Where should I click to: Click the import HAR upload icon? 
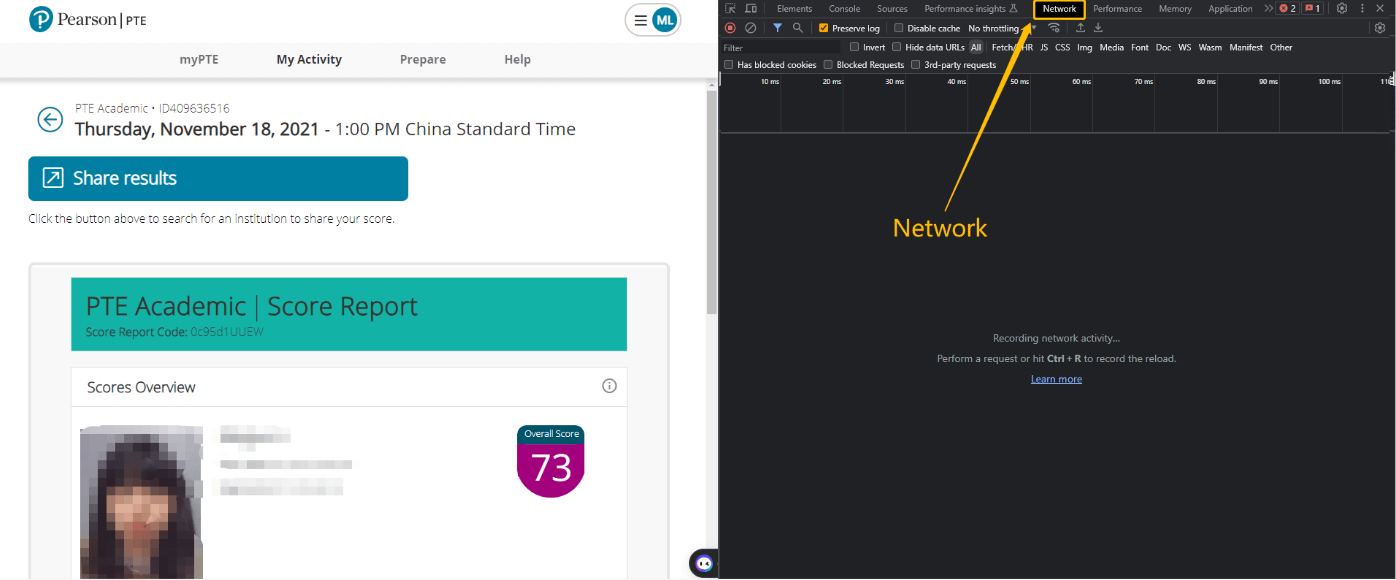coord(1080,28)
